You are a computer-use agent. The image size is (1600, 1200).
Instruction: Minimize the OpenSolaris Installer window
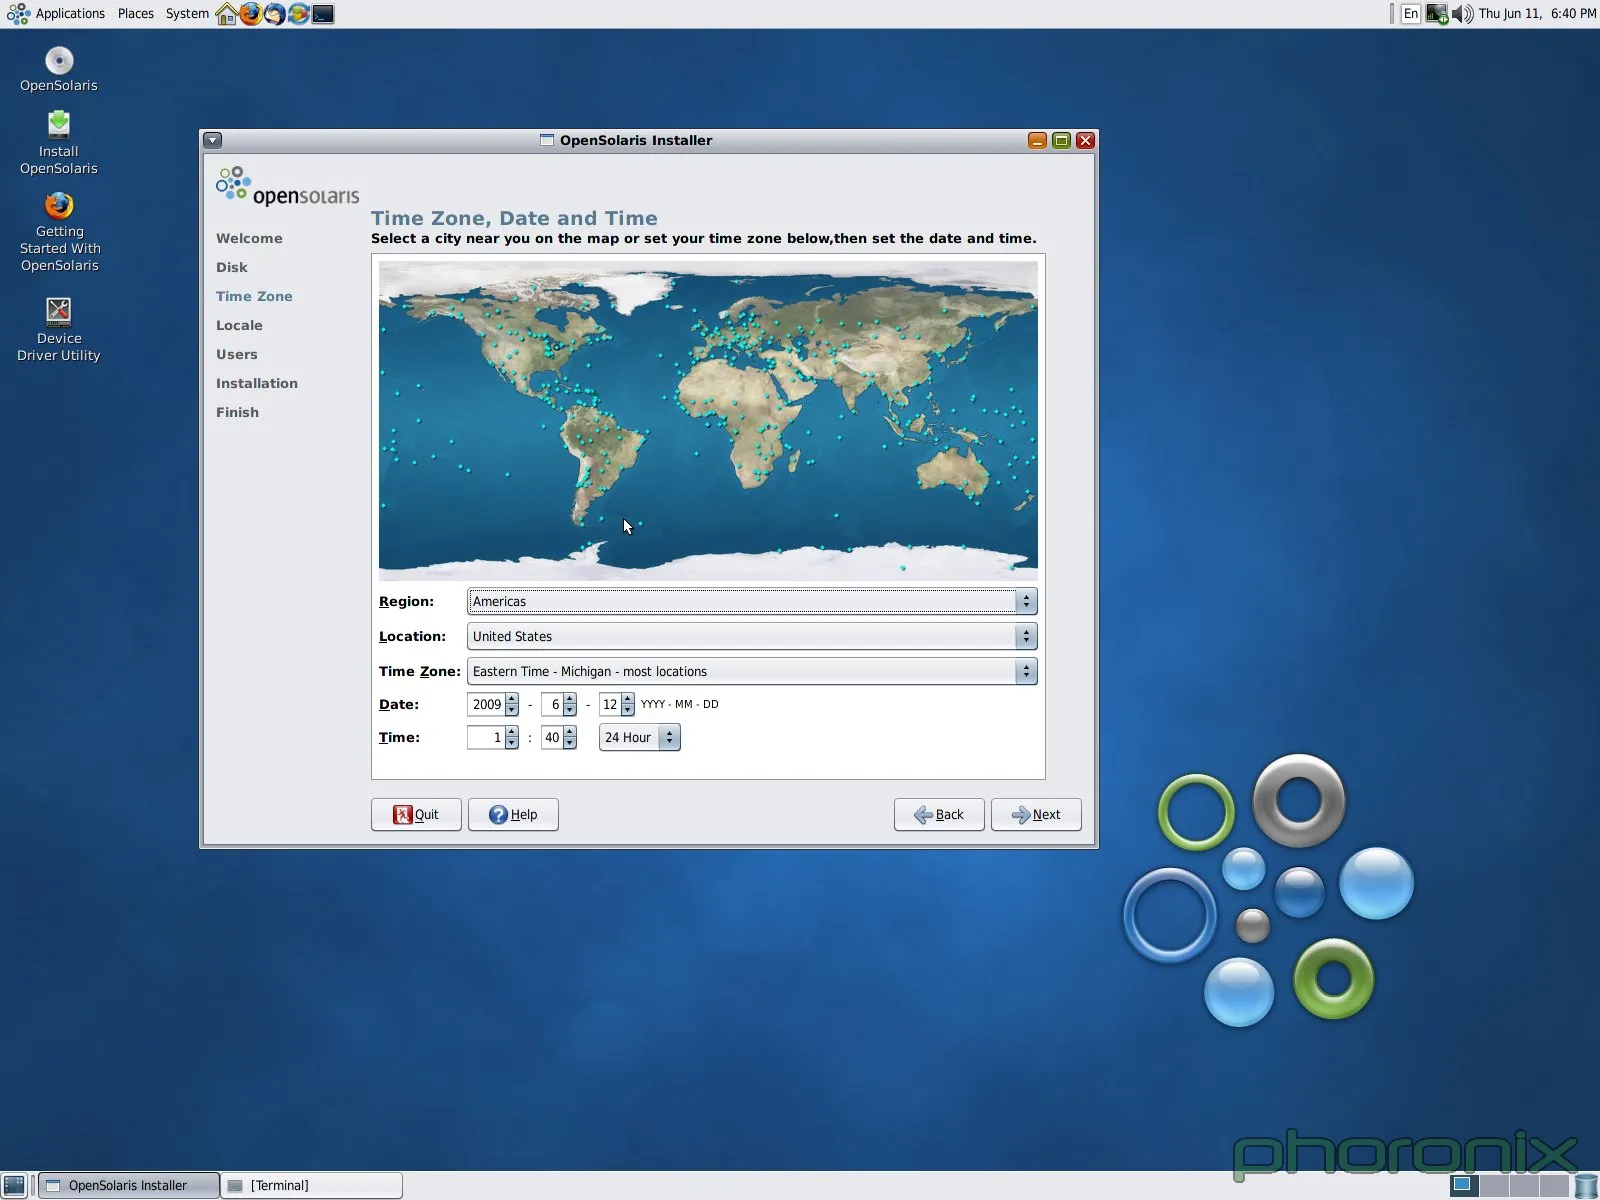click(x=1037, y=141)
